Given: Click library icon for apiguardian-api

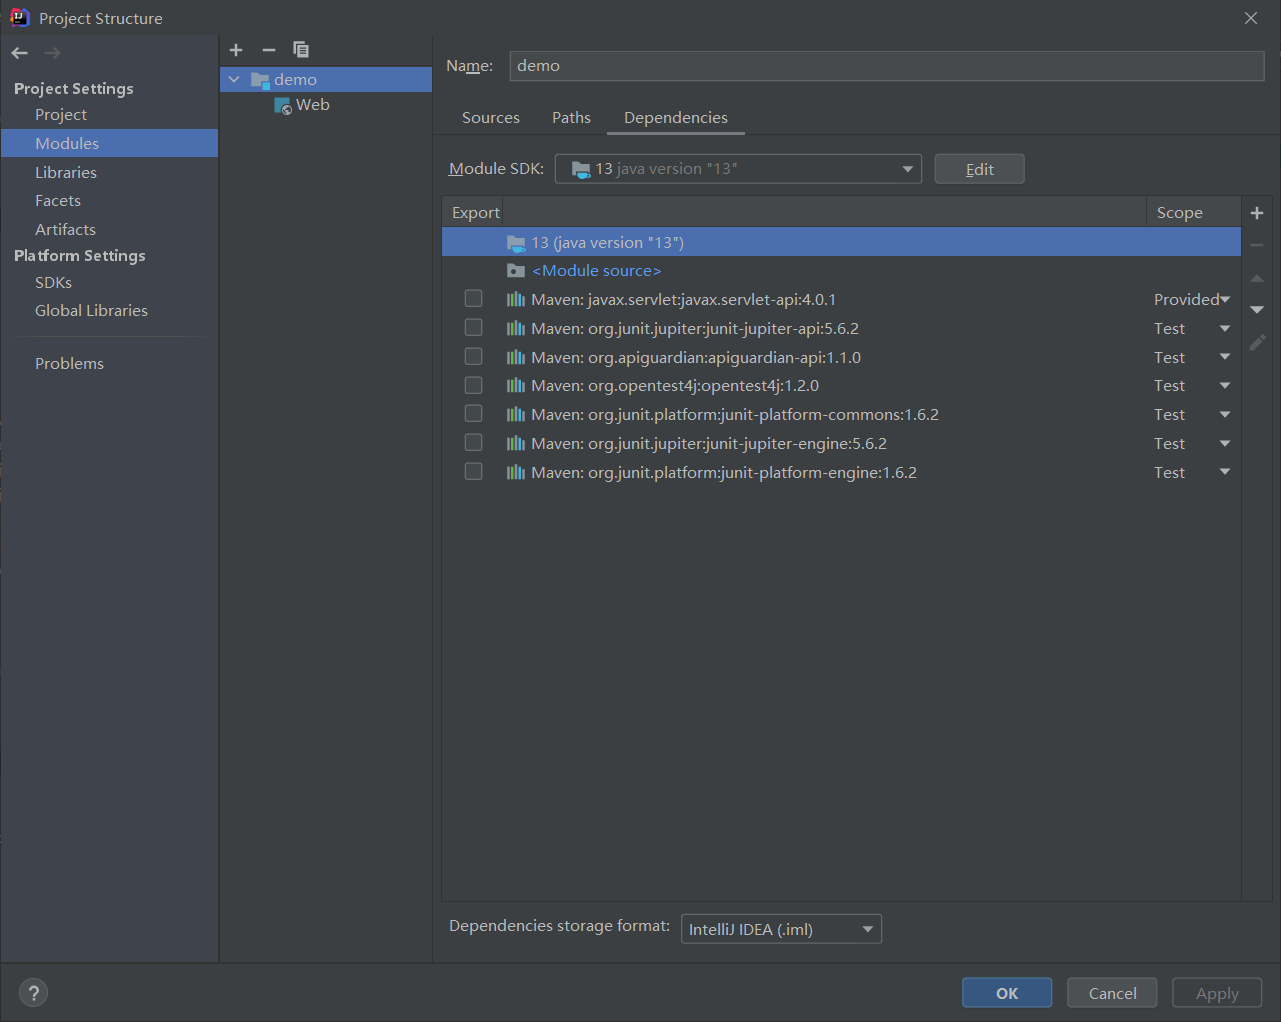Looking at the screenshot, I should point(516,358).
